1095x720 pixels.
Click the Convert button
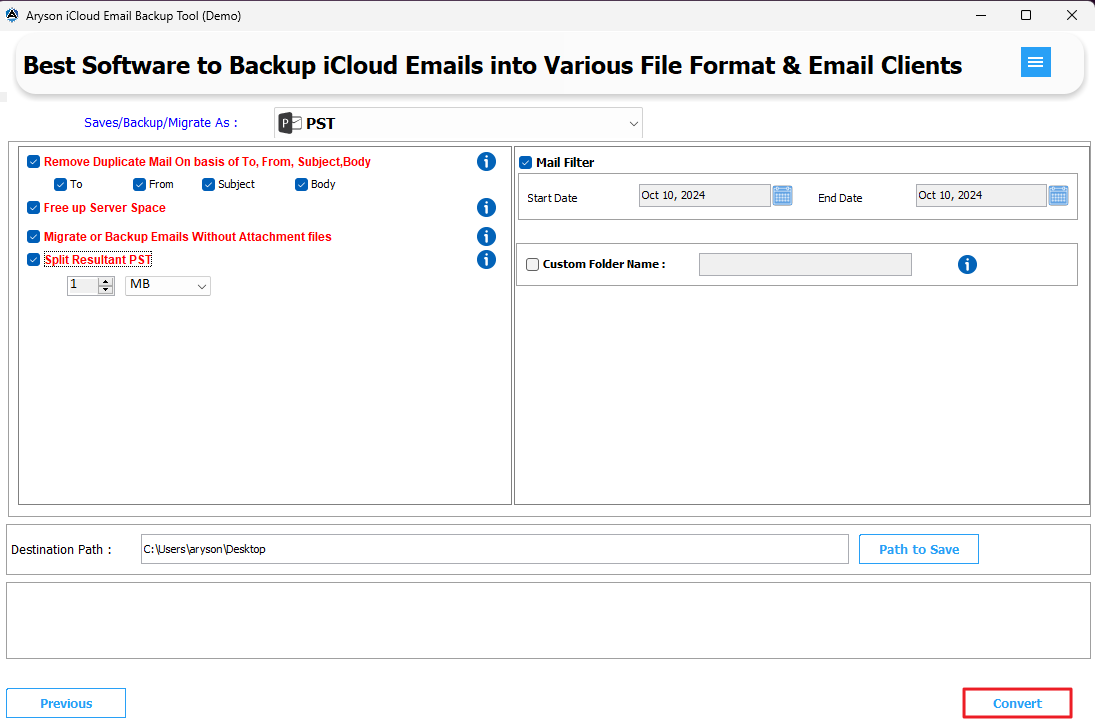coord(1017,703)
